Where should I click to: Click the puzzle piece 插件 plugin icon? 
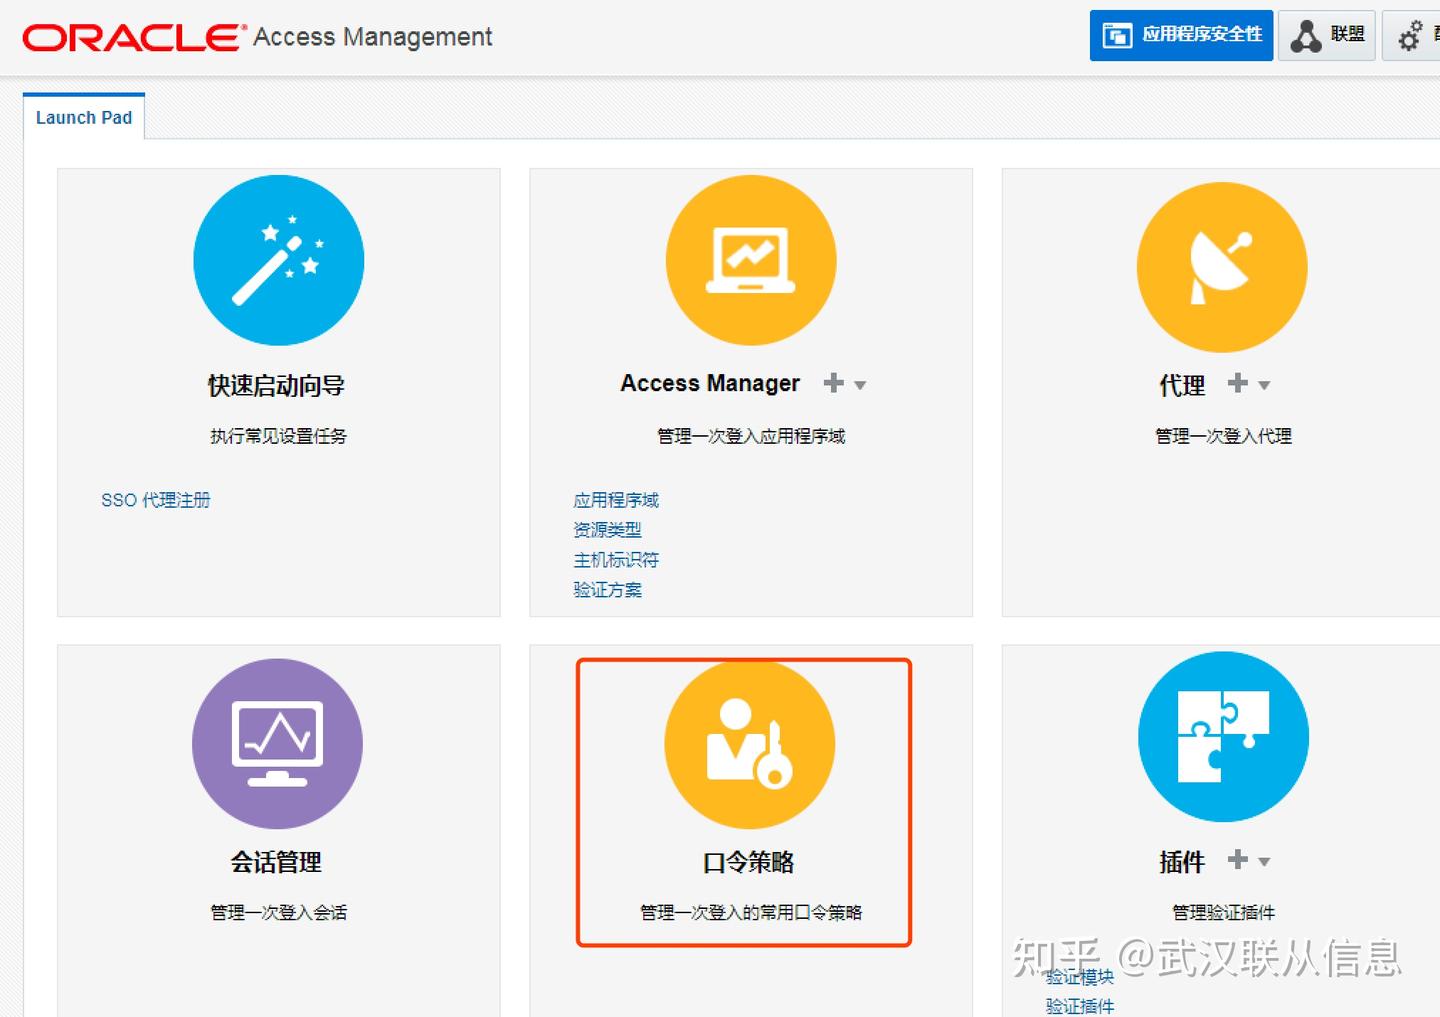pos(1221,736)
